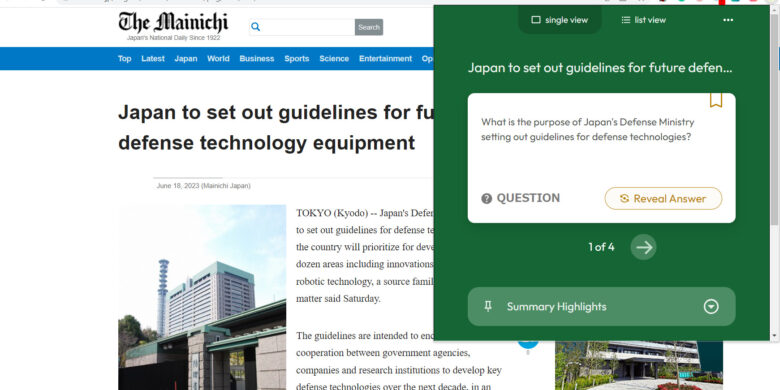The width and height of the screenshot is (780, 390).
Task: Open the Top nav menu
Action: point(124,59)
